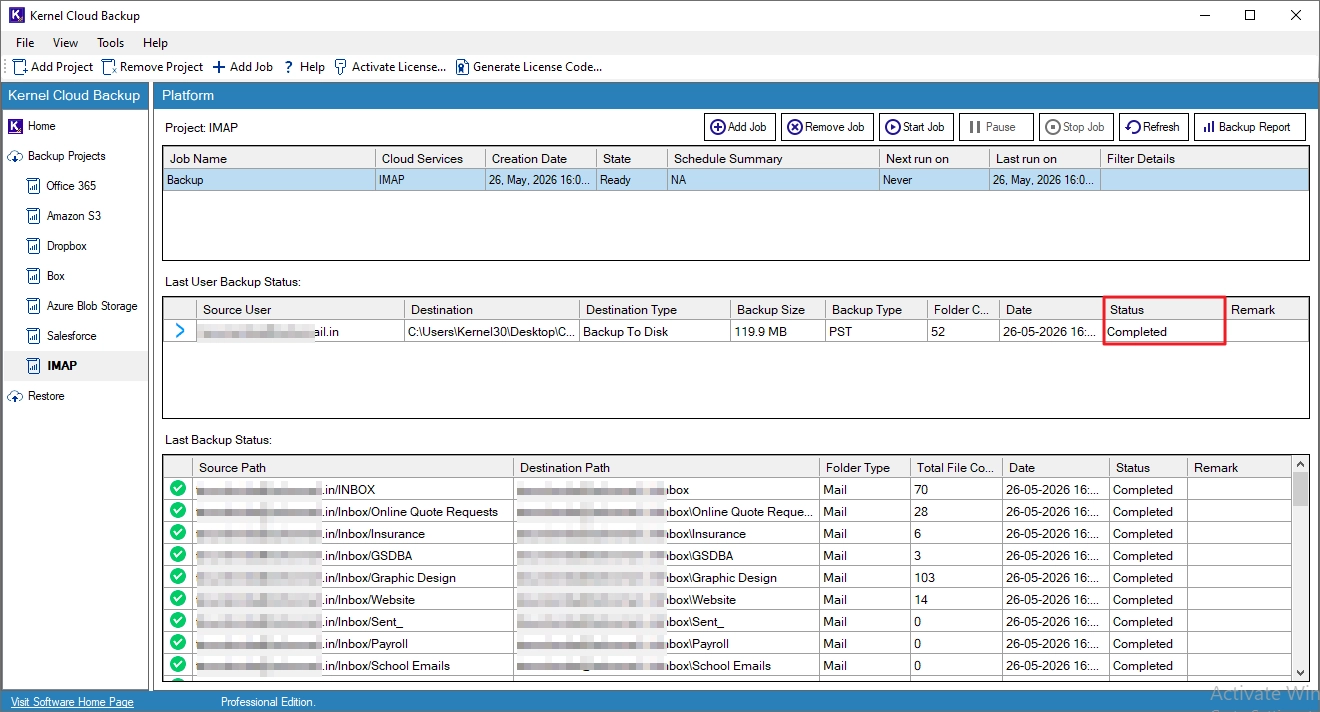
Task: Click the Dropbox project icon
Action: click(x=34, y=246)
